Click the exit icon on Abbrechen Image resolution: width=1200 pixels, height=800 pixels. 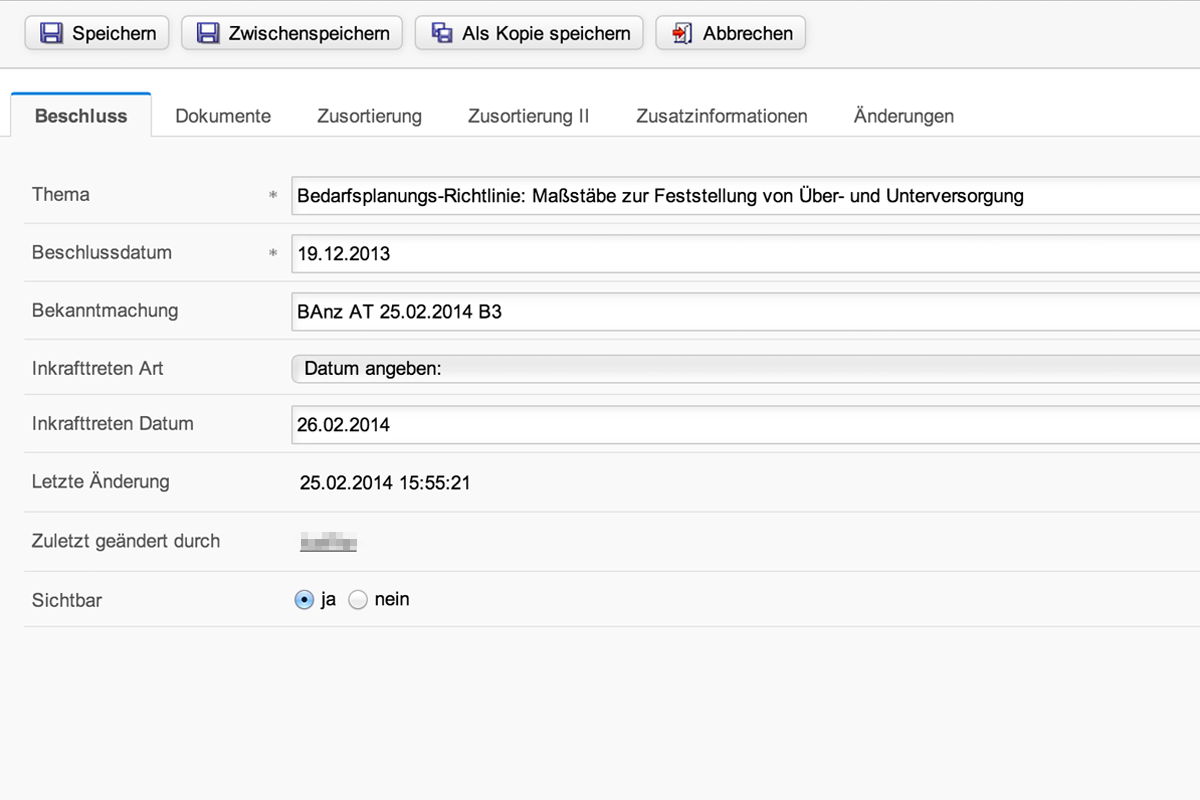coord(682,33)
